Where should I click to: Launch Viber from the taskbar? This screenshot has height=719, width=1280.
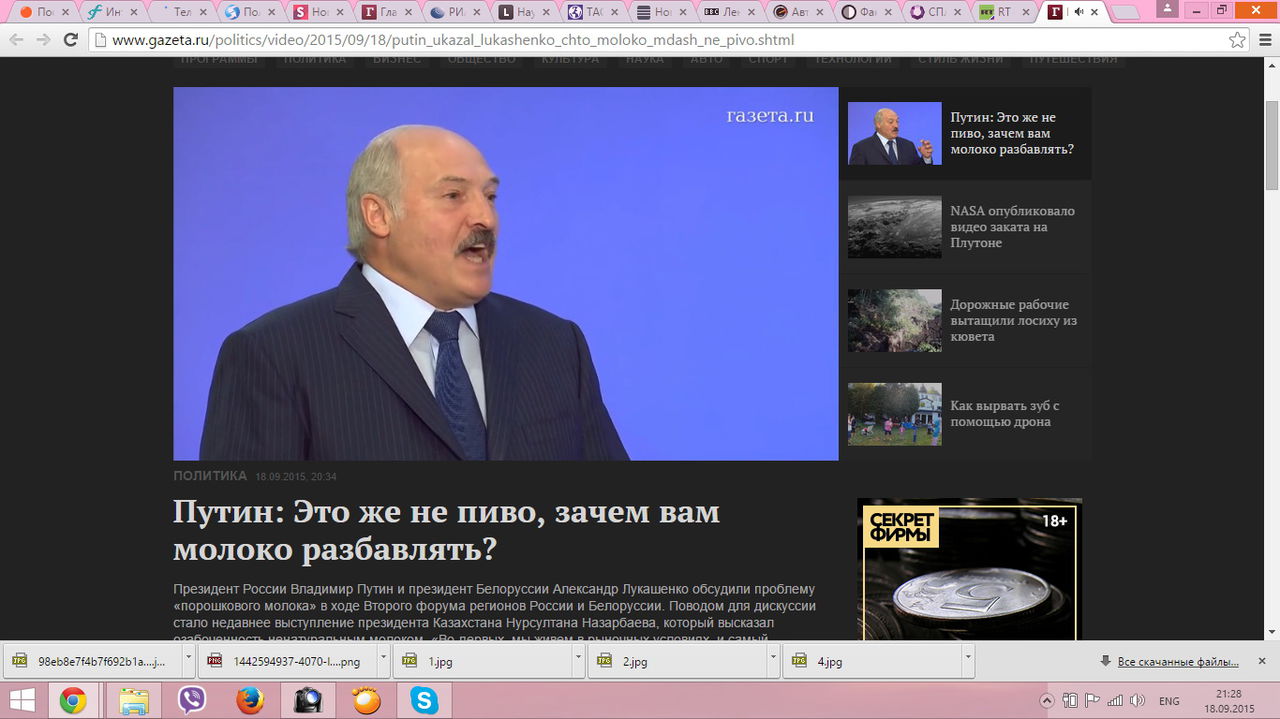tap(191, 700)
